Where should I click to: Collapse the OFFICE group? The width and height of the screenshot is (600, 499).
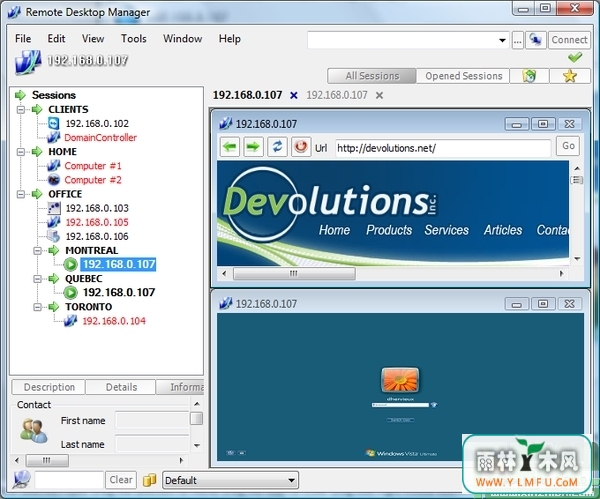[21, 194]
